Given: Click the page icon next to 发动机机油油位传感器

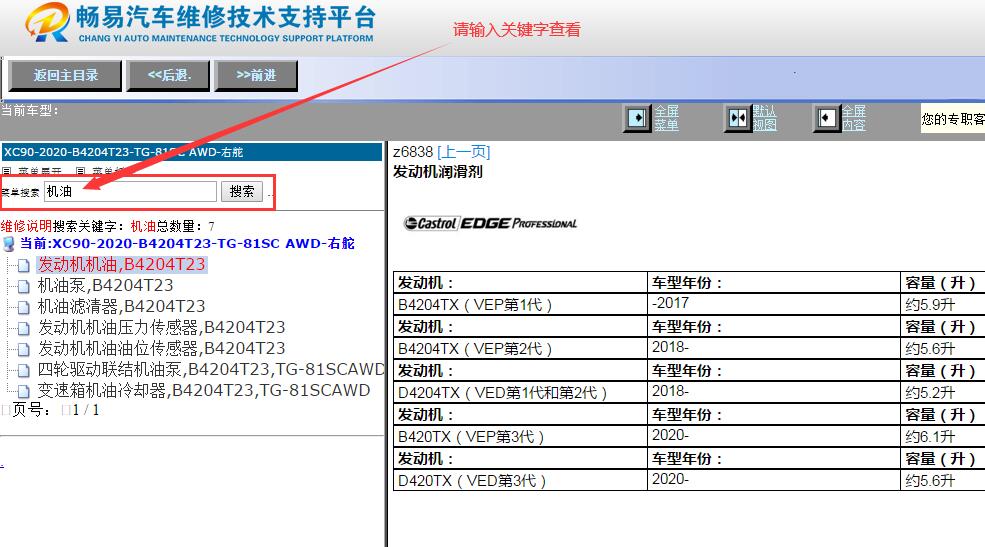Looking at the screenshot, I should click(x=23, y=349).
